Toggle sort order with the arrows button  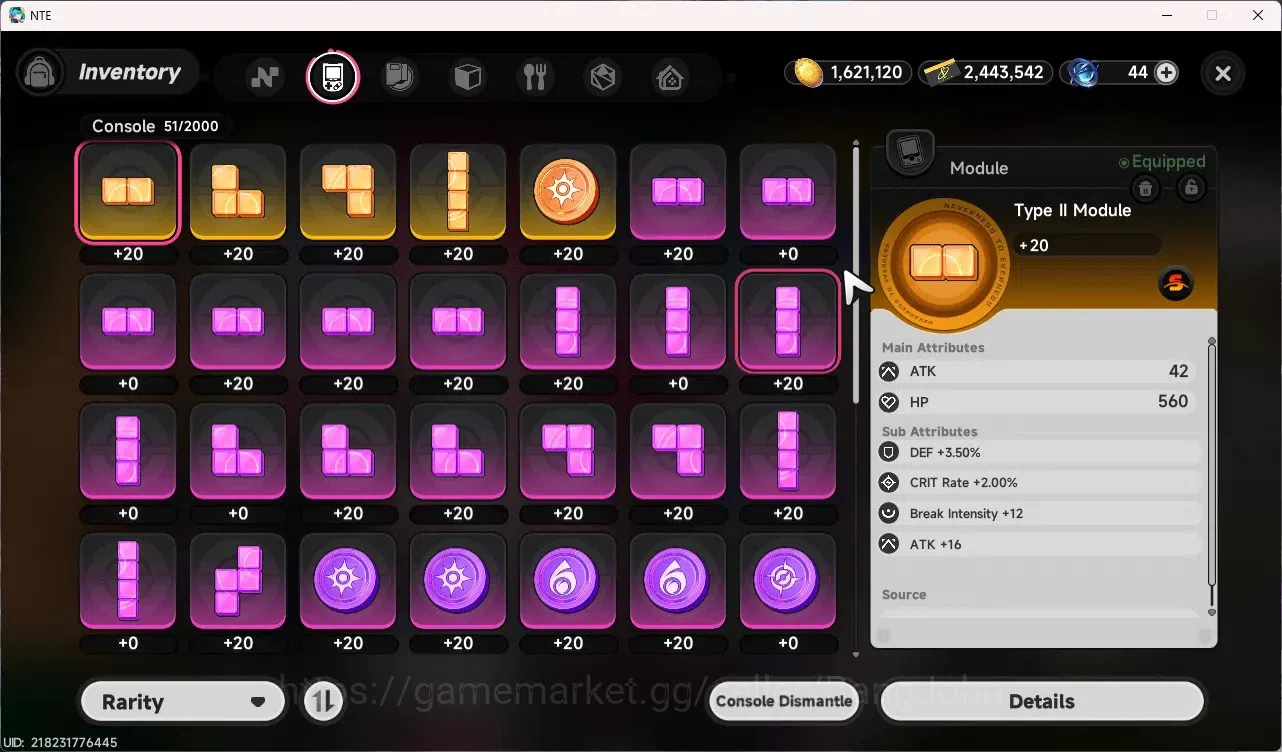click(x=322, y=701)
